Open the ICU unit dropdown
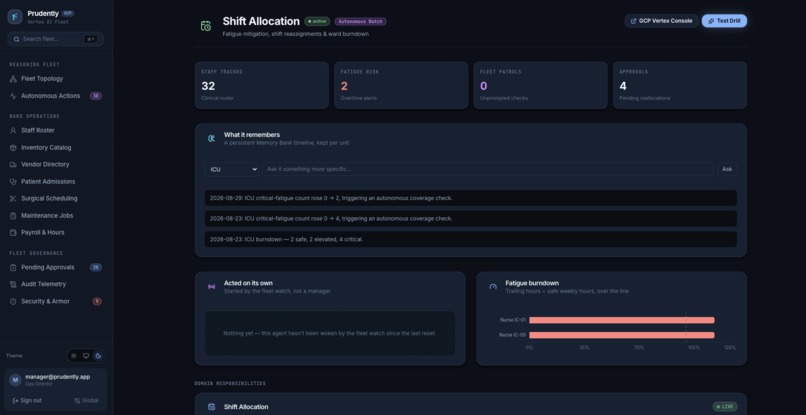This screenshot has height=415, width=806. (232, 169)
